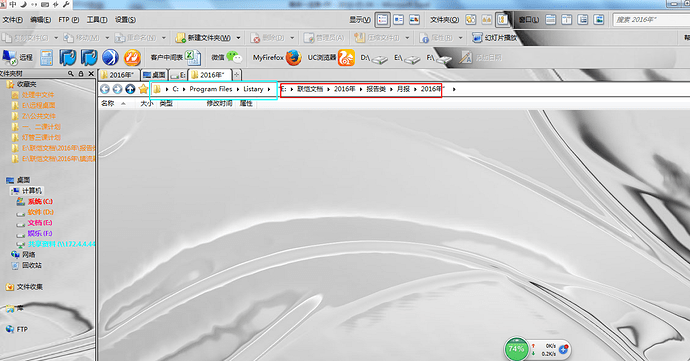Start the 幻灯片播放 slideshow
This screenshot has height=361, width=690.
click(x=494, y=38)
